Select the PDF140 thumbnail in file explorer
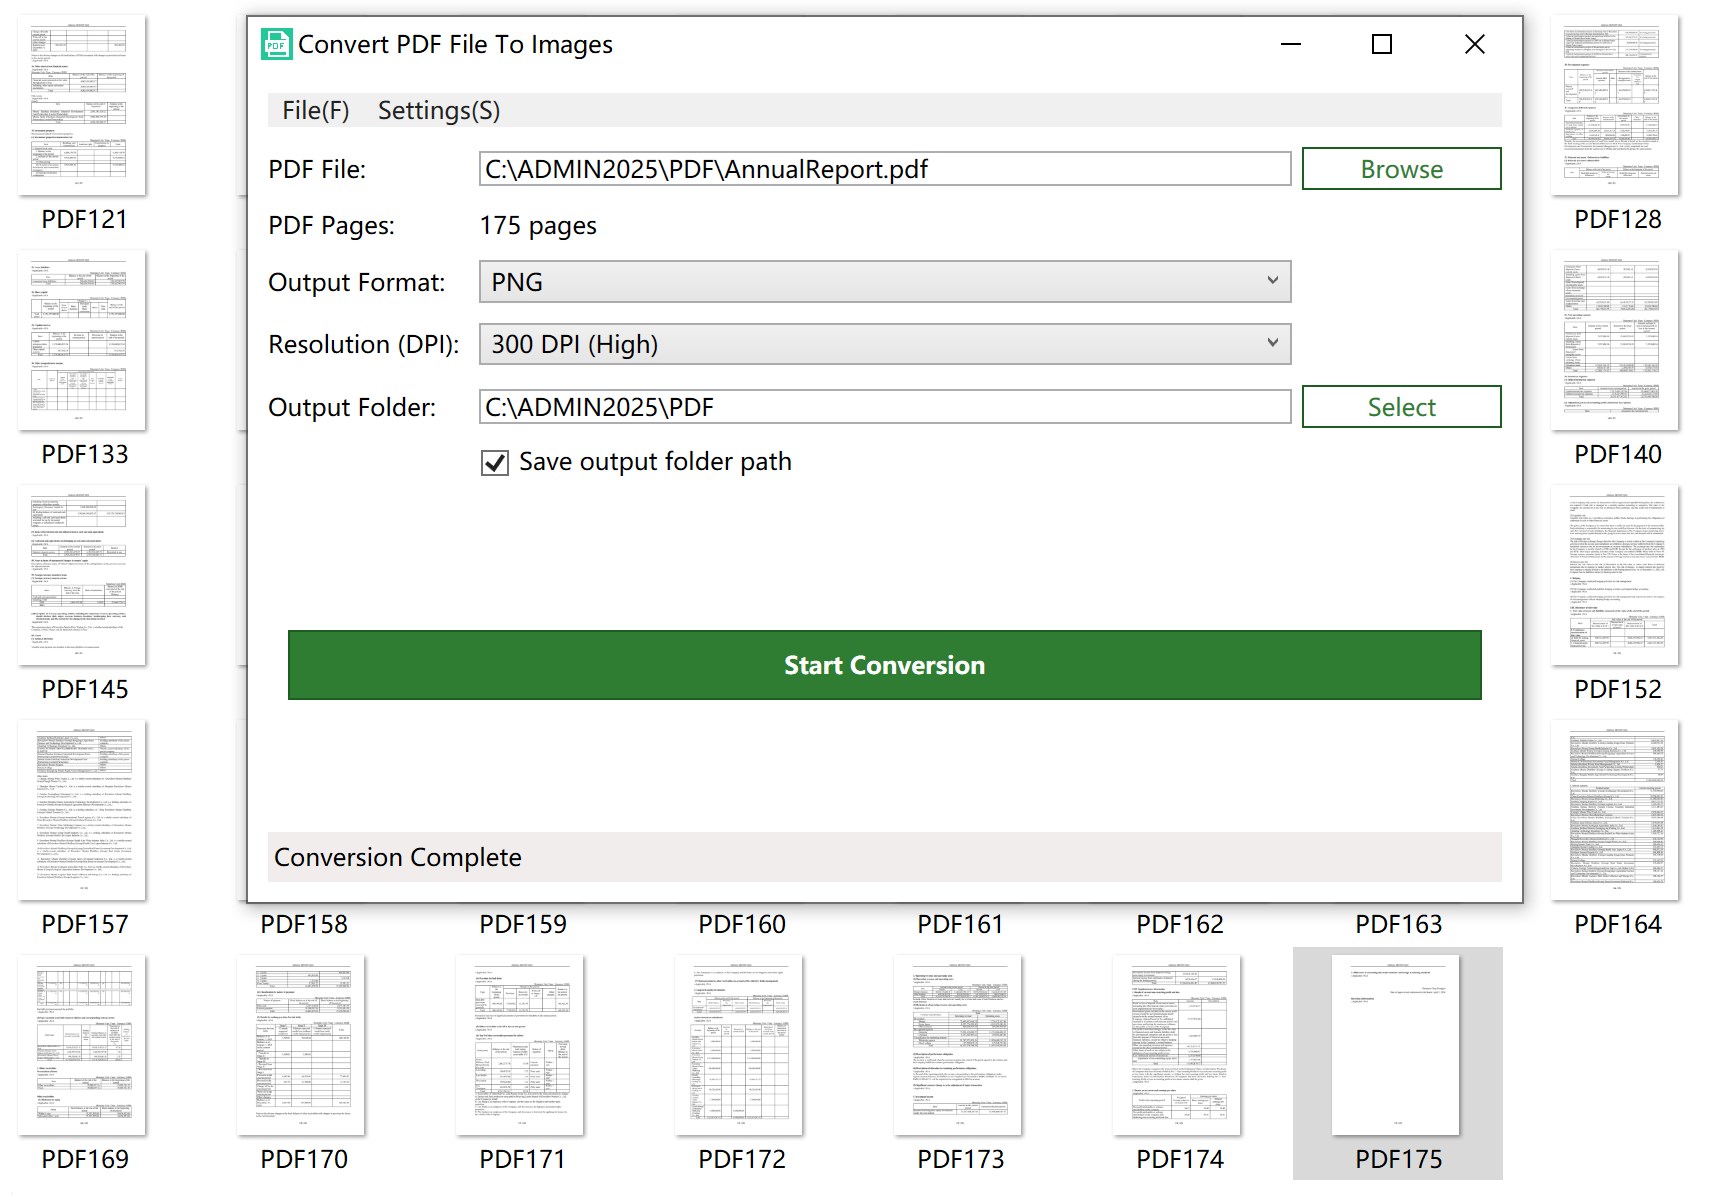This screenshot has width=1709, height=1196. click(1615, 341)
